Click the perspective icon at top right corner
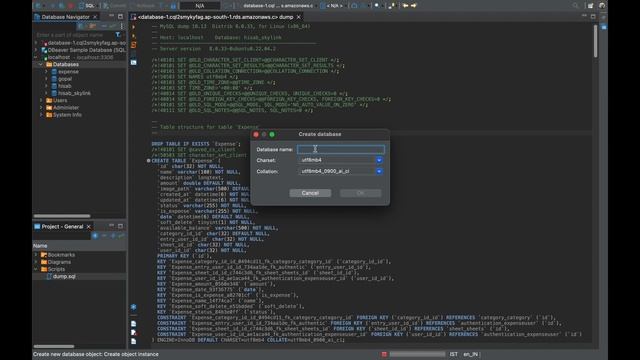 (x=602, y=6)
